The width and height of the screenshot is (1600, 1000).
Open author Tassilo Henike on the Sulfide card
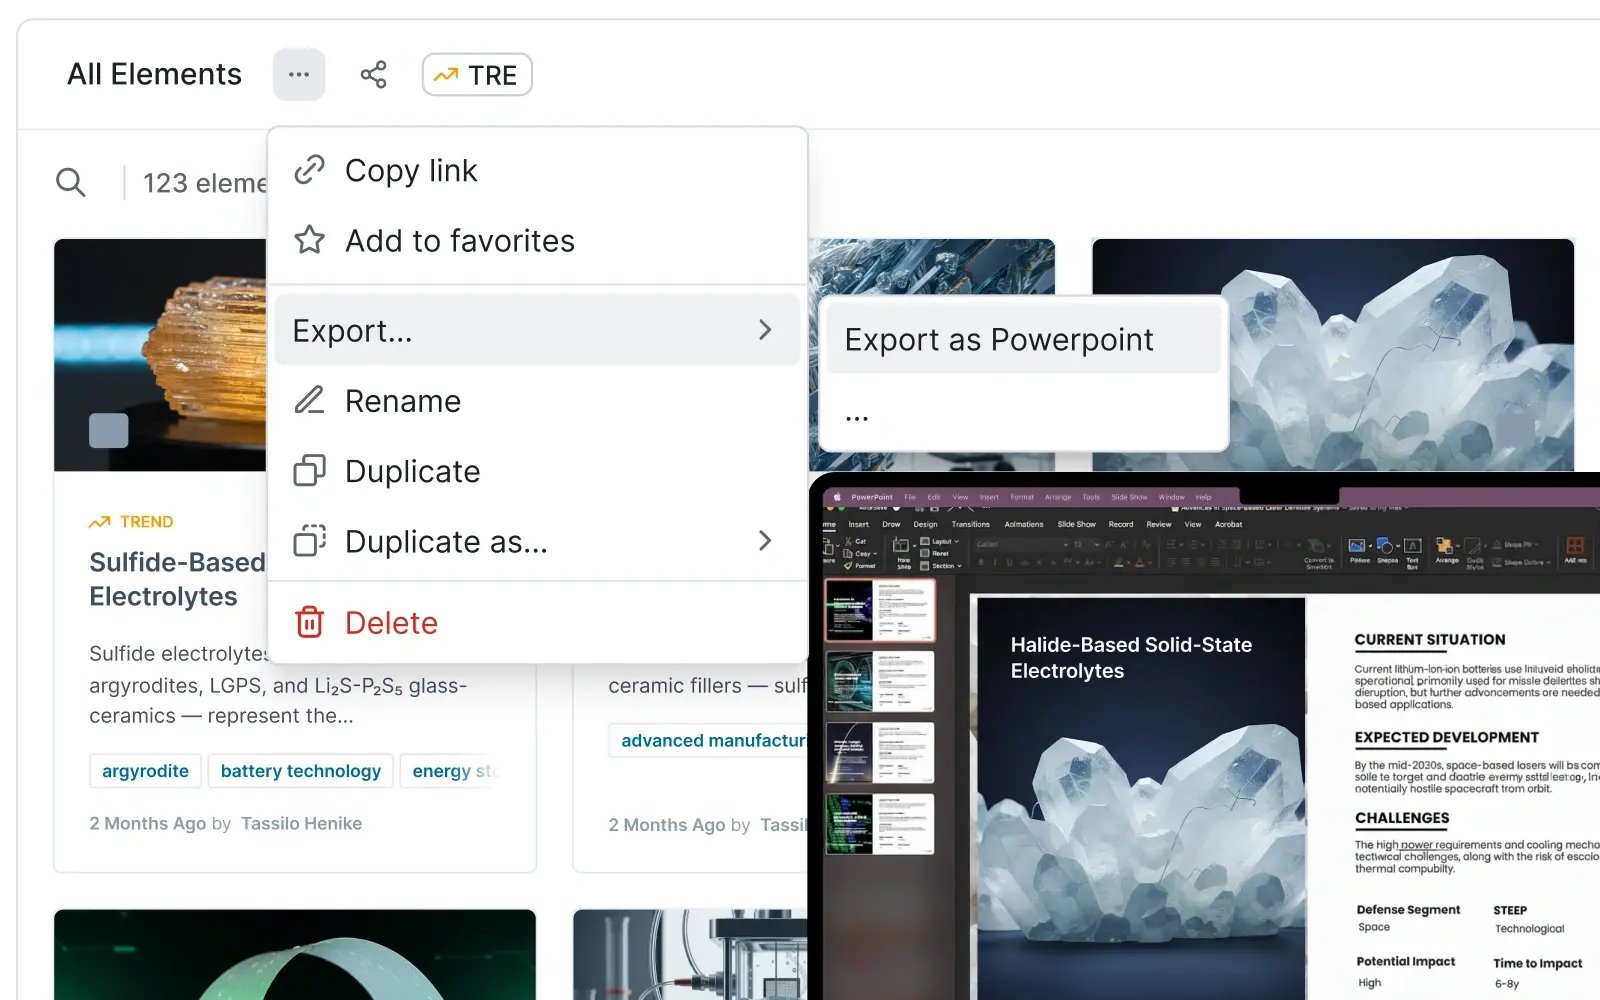pyautogui.click(x=301, y=823)
